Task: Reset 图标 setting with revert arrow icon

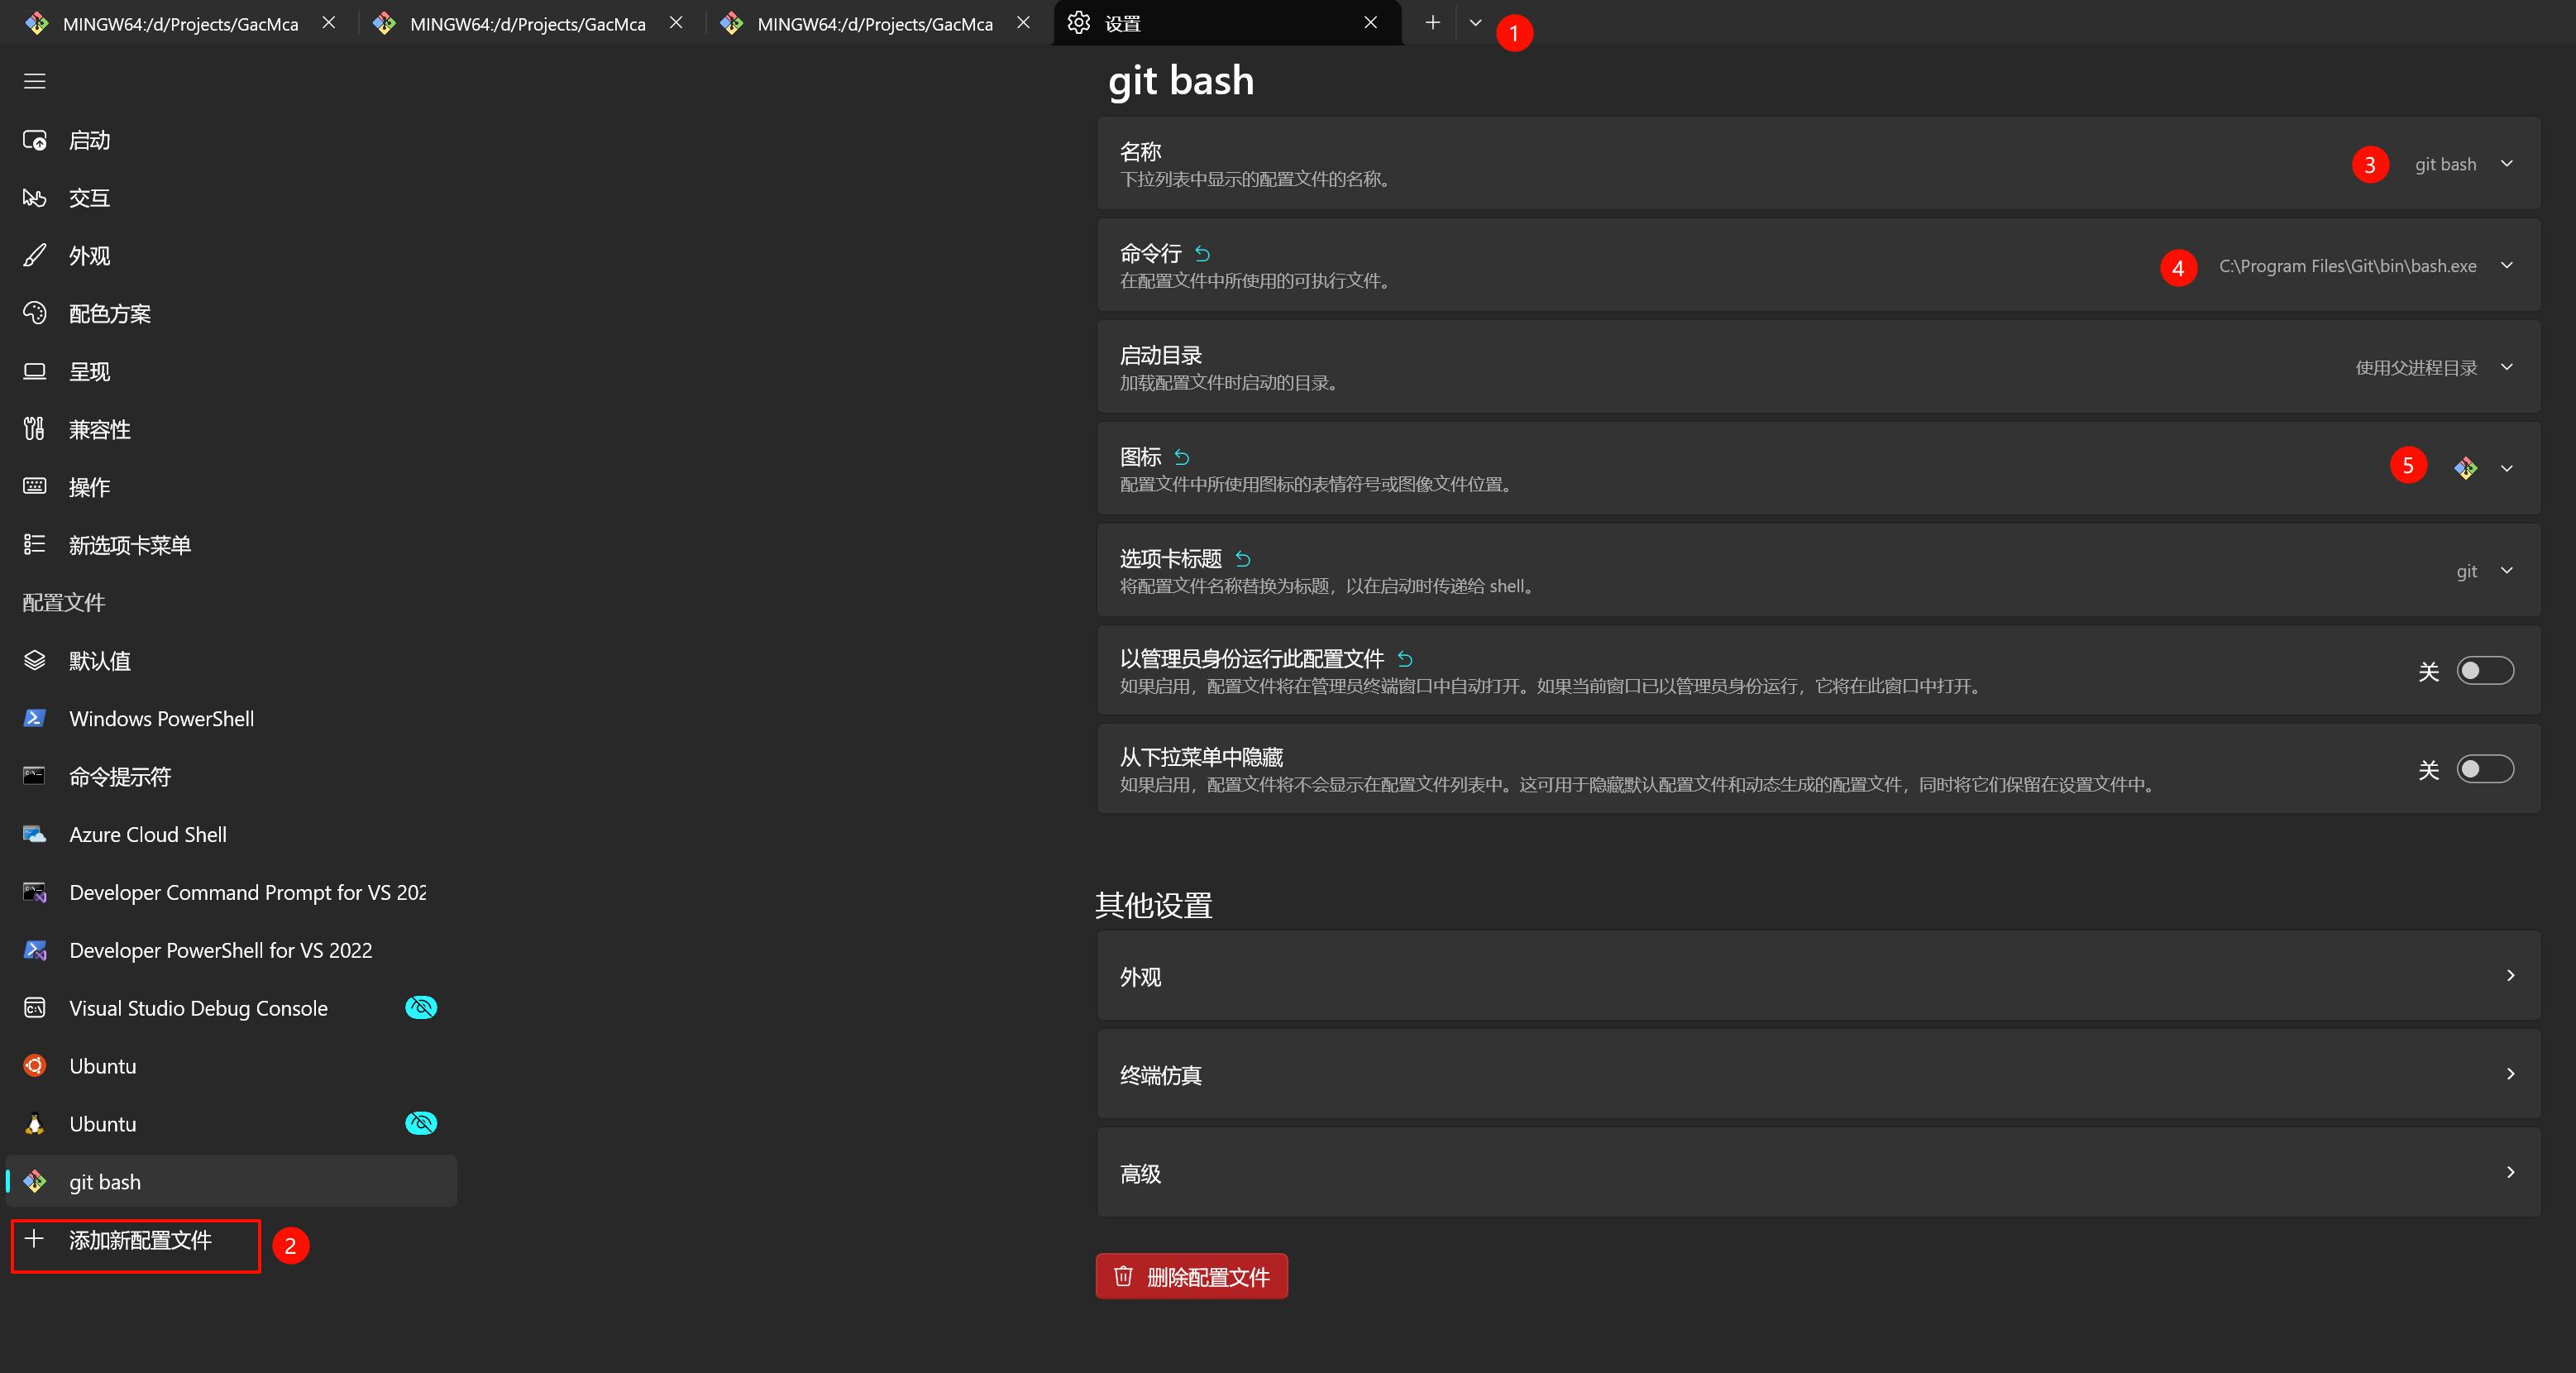Action: click(x=1182, y=458)
